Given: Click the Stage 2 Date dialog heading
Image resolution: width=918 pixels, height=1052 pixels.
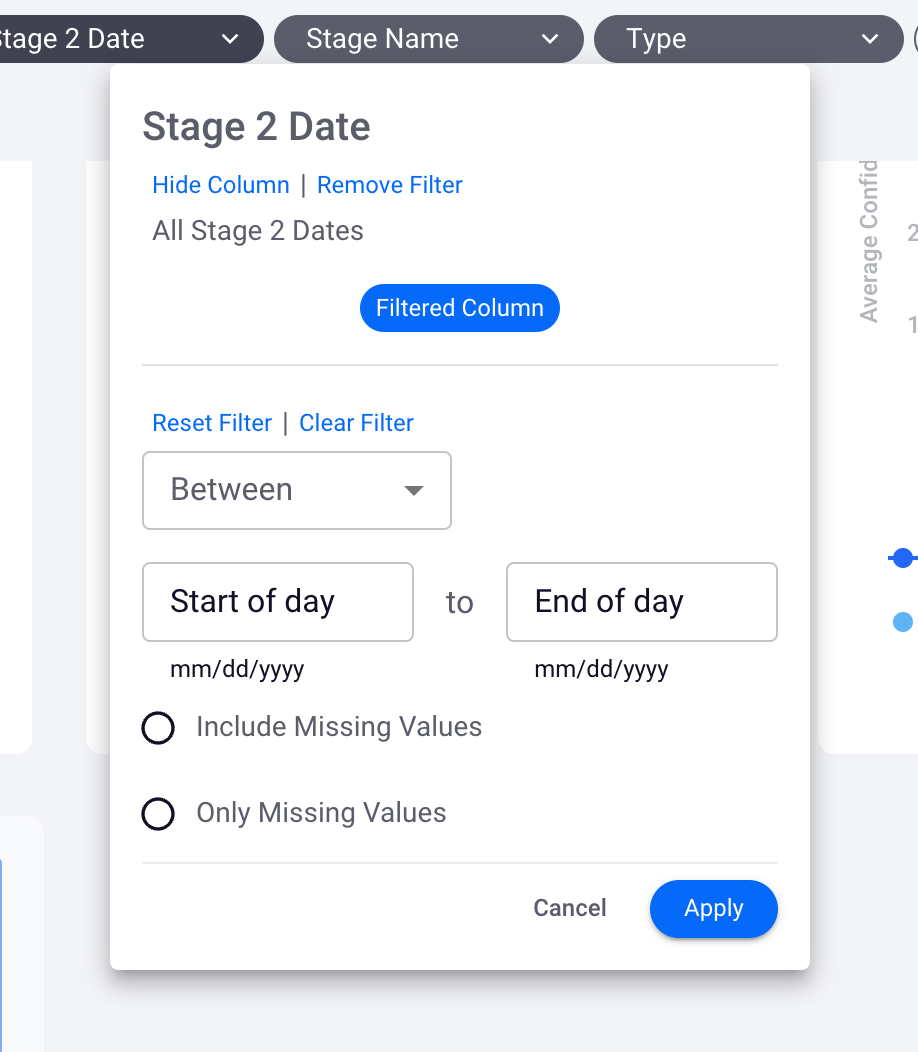Looking at the screenshot, I should coord(257,127).
